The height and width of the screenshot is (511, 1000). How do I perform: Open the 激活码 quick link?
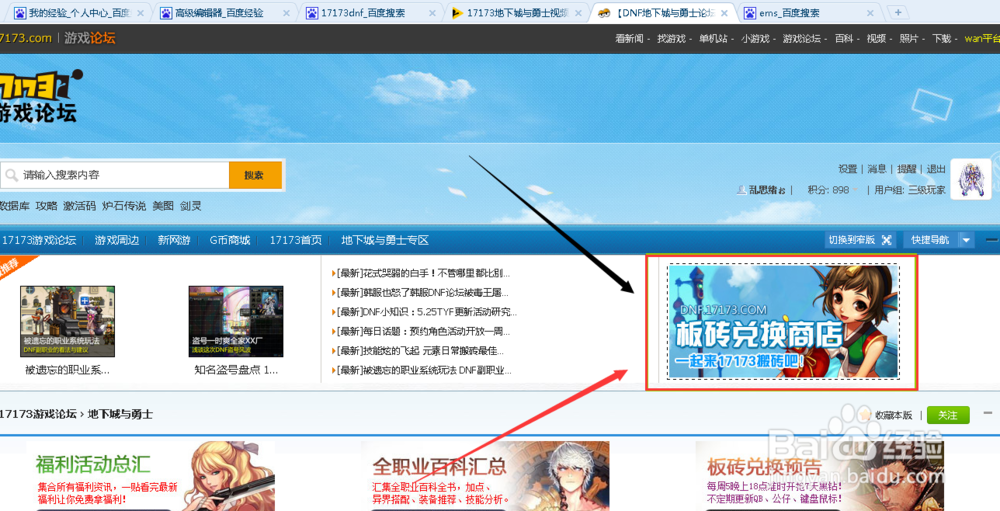79,205
